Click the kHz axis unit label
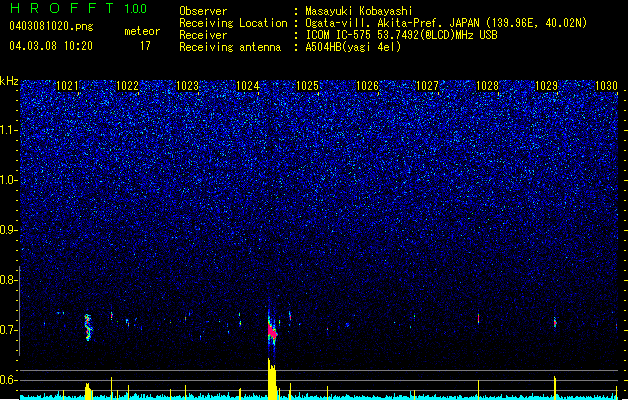629x400 pixels. tap(9, 81)
